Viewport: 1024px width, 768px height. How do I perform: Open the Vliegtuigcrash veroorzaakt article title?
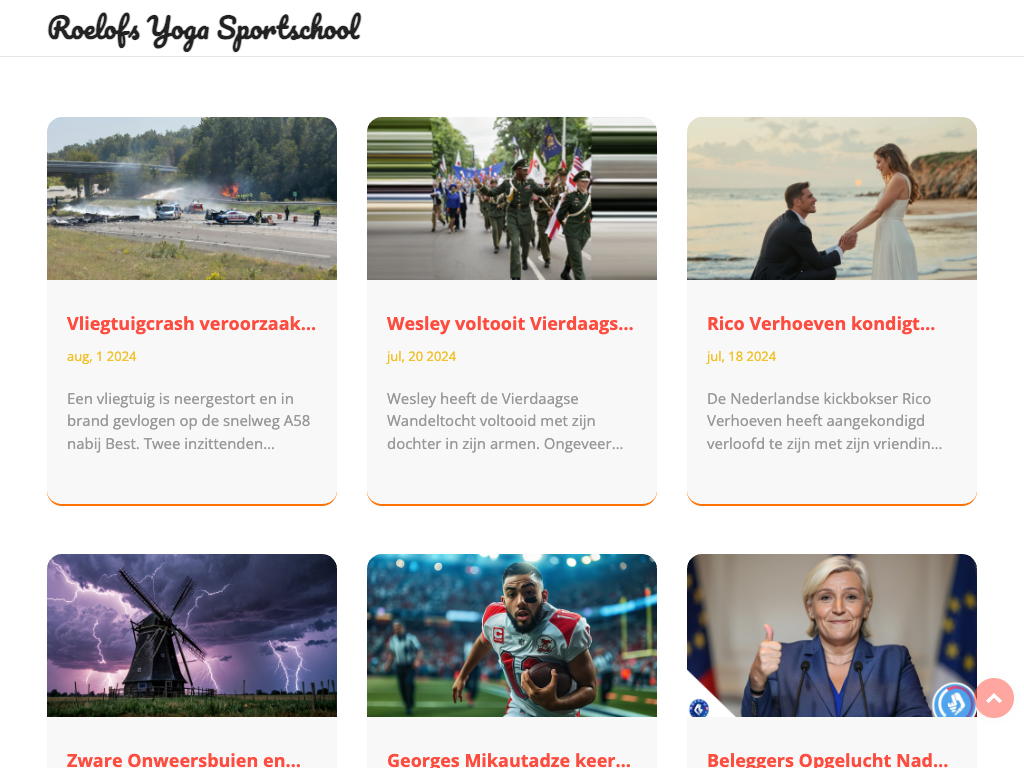tap(191, 324)
